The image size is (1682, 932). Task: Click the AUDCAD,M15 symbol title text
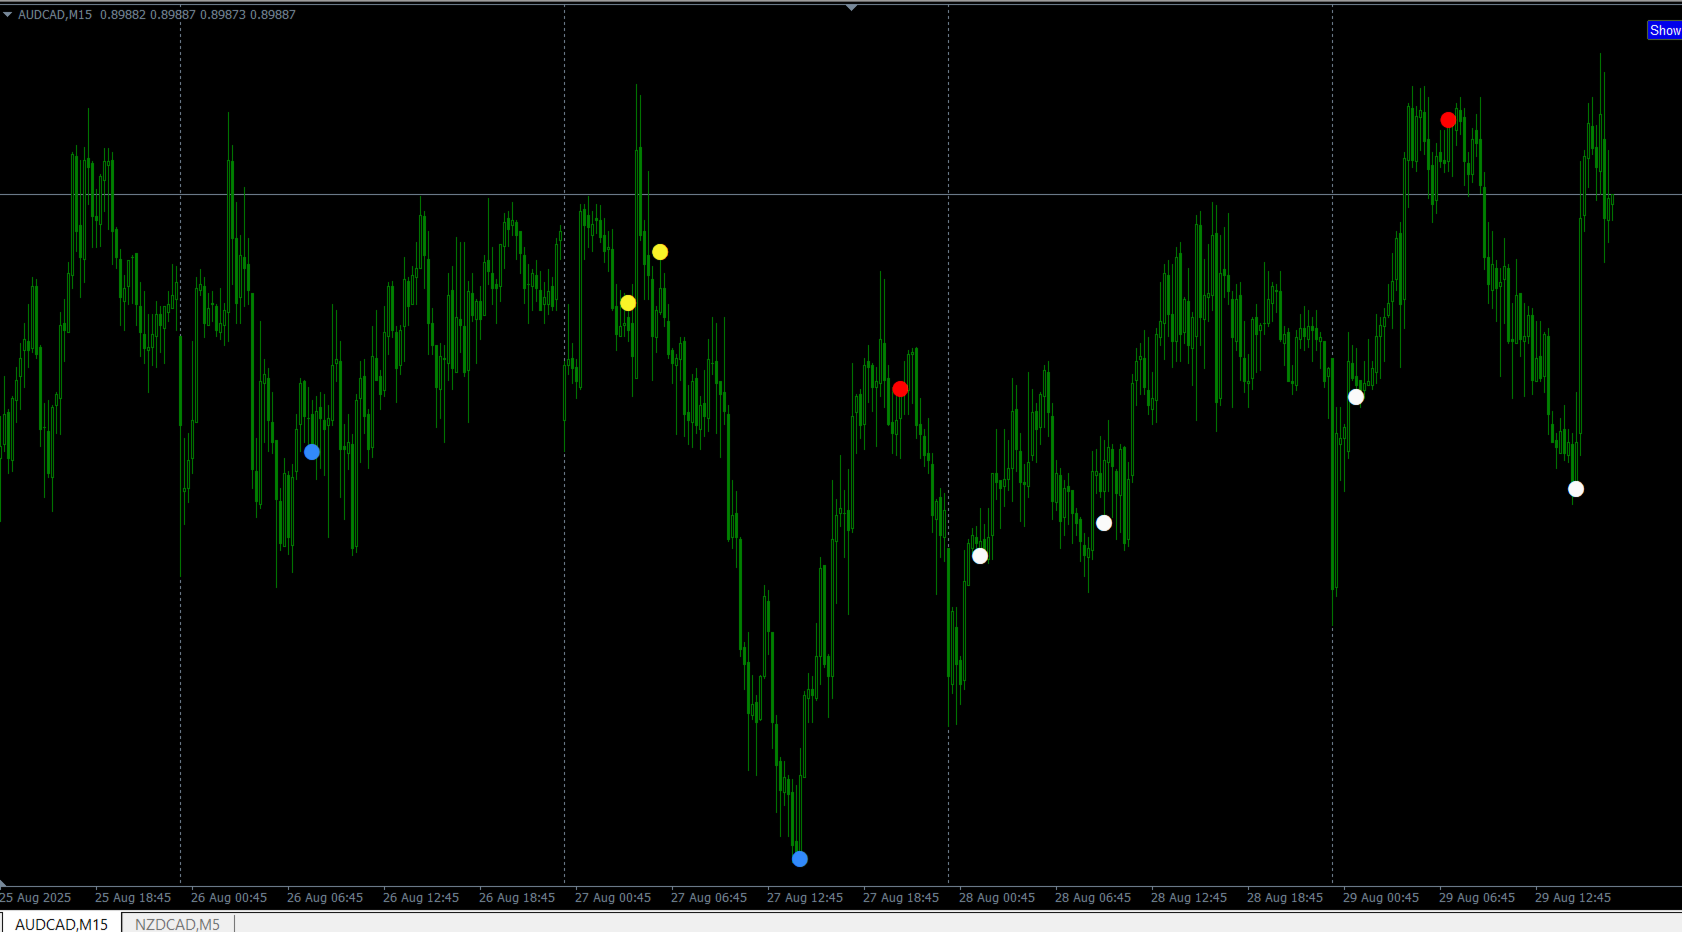pos(55,15)
